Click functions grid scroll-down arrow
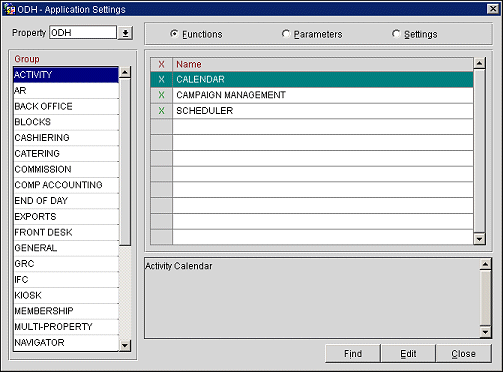Image resolution: width=503 pixels, height=372 pixels. pyautogui.click(x=479, y=239)
